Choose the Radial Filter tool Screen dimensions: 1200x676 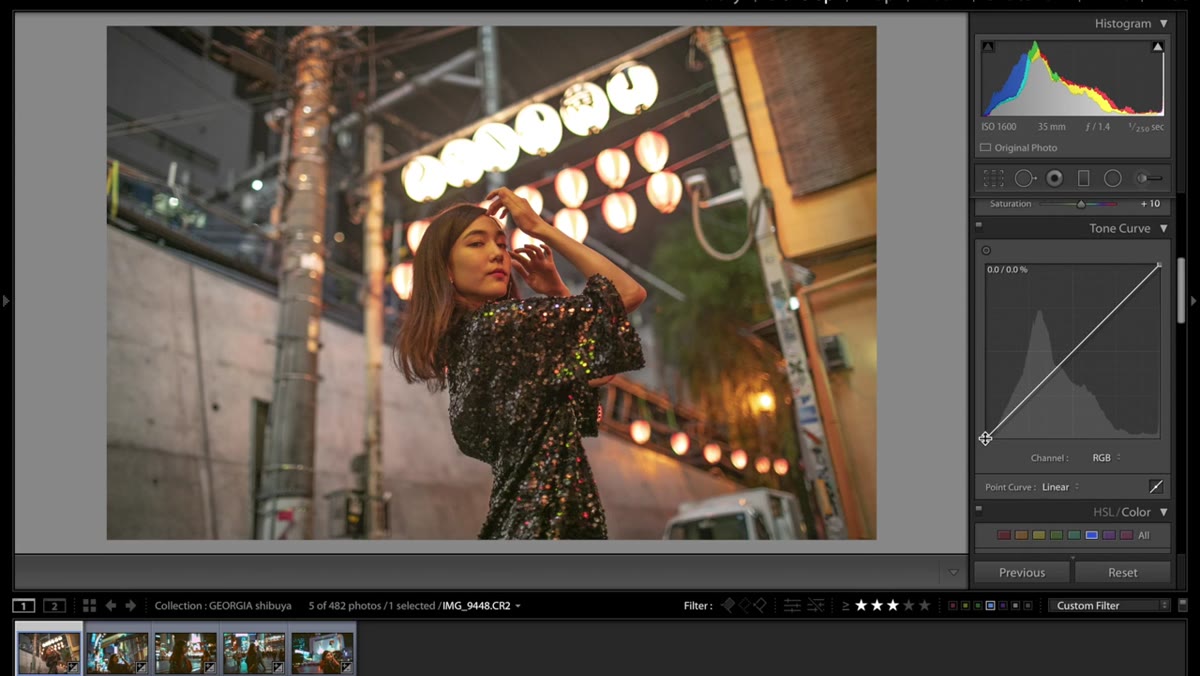click(x=1112, y=178)
